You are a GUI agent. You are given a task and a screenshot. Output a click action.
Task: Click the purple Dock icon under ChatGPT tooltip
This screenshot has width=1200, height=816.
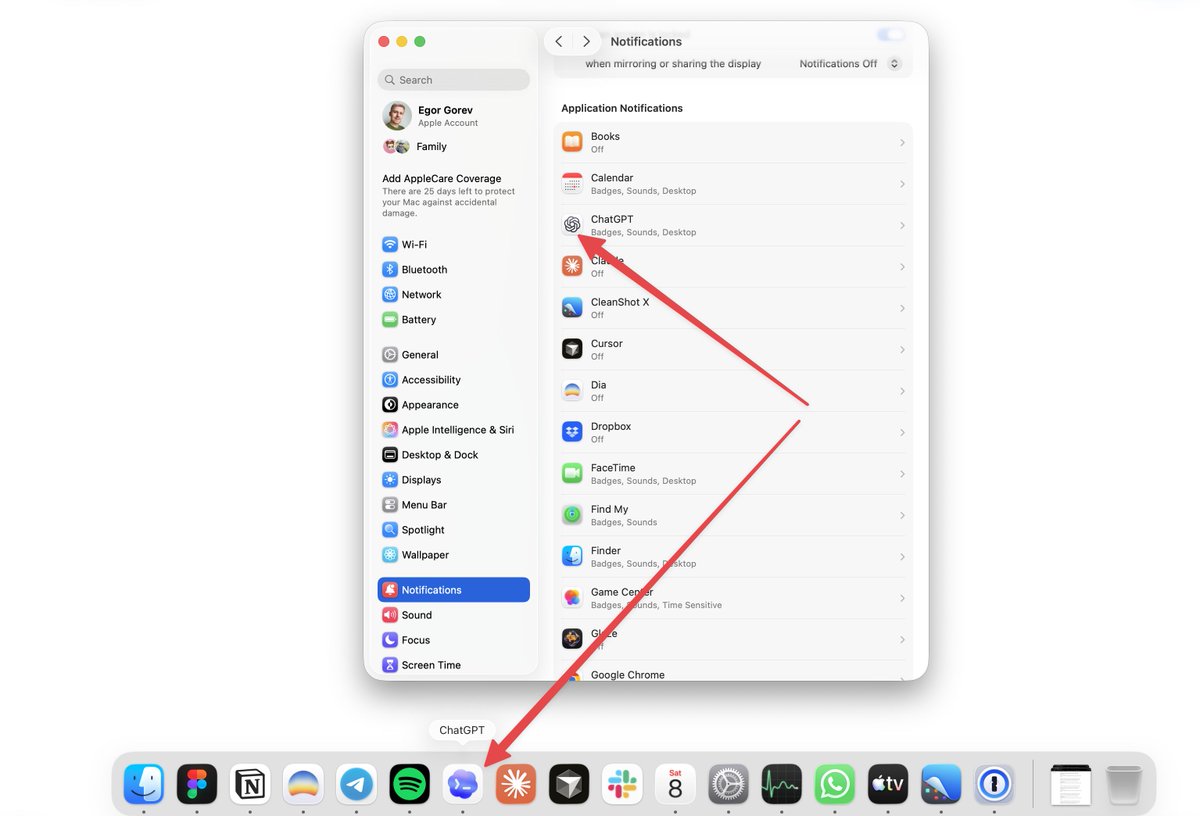(462, 785)
